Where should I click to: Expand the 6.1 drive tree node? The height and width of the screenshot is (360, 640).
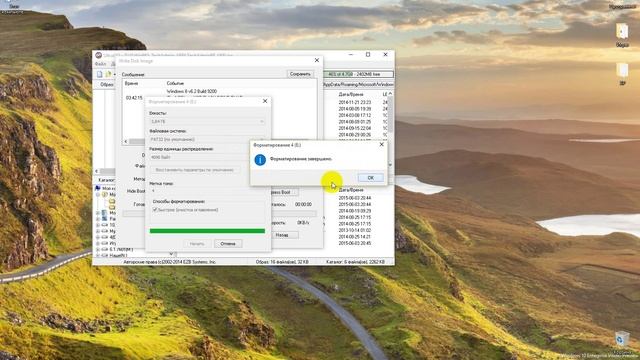pyautogui.click(x=98, y=249)
